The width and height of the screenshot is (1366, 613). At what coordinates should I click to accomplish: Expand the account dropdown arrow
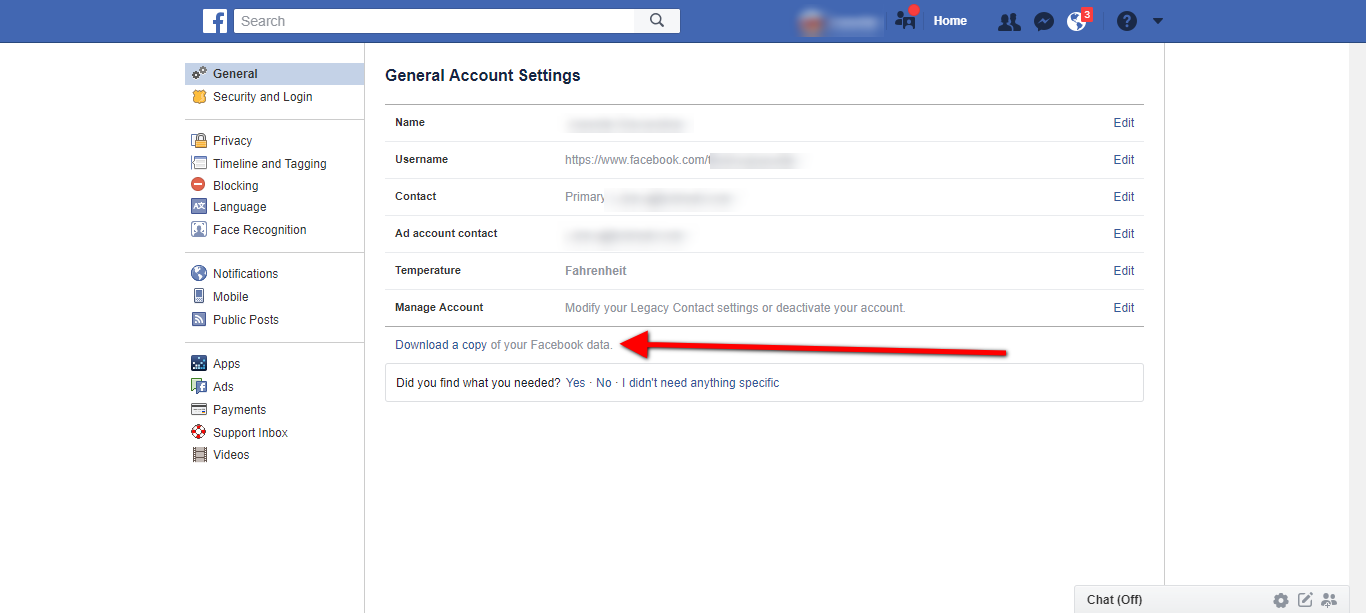(x=1158, y=21)
